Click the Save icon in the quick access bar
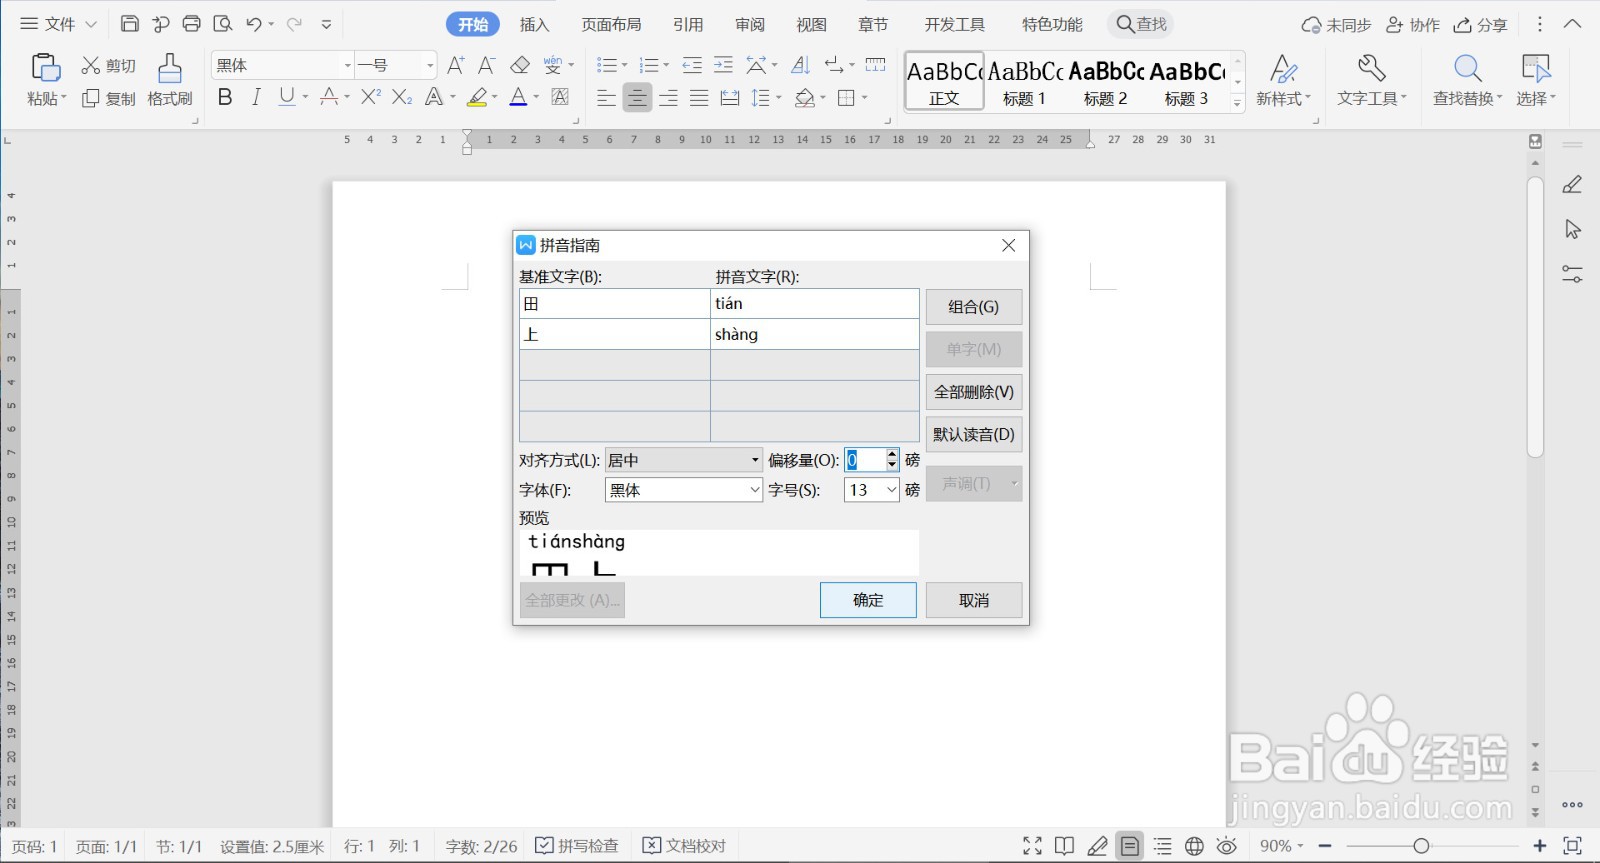1600x863 pixels. [130, 24]
